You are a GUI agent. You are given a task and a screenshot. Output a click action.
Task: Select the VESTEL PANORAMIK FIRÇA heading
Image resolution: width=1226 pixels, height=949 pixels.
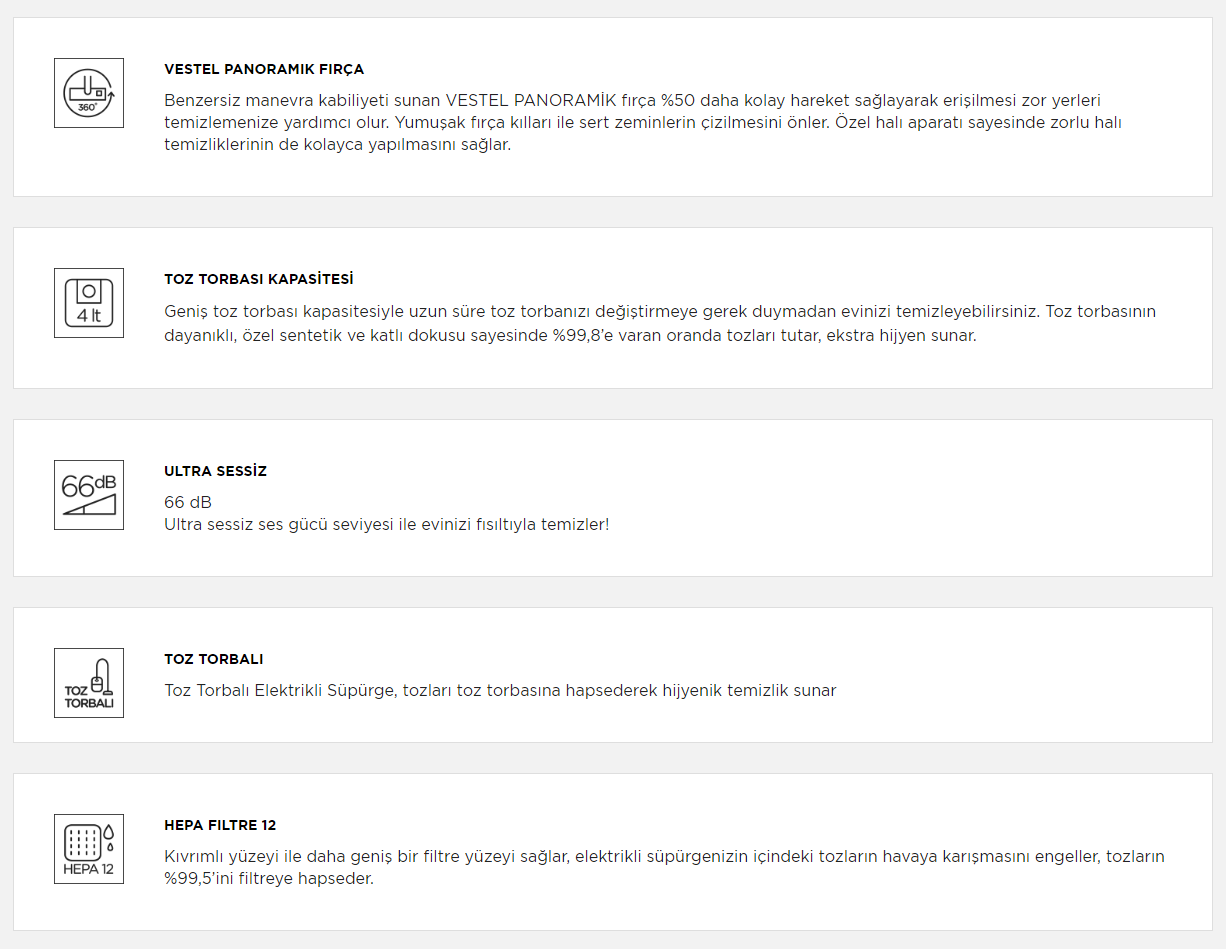264,70
